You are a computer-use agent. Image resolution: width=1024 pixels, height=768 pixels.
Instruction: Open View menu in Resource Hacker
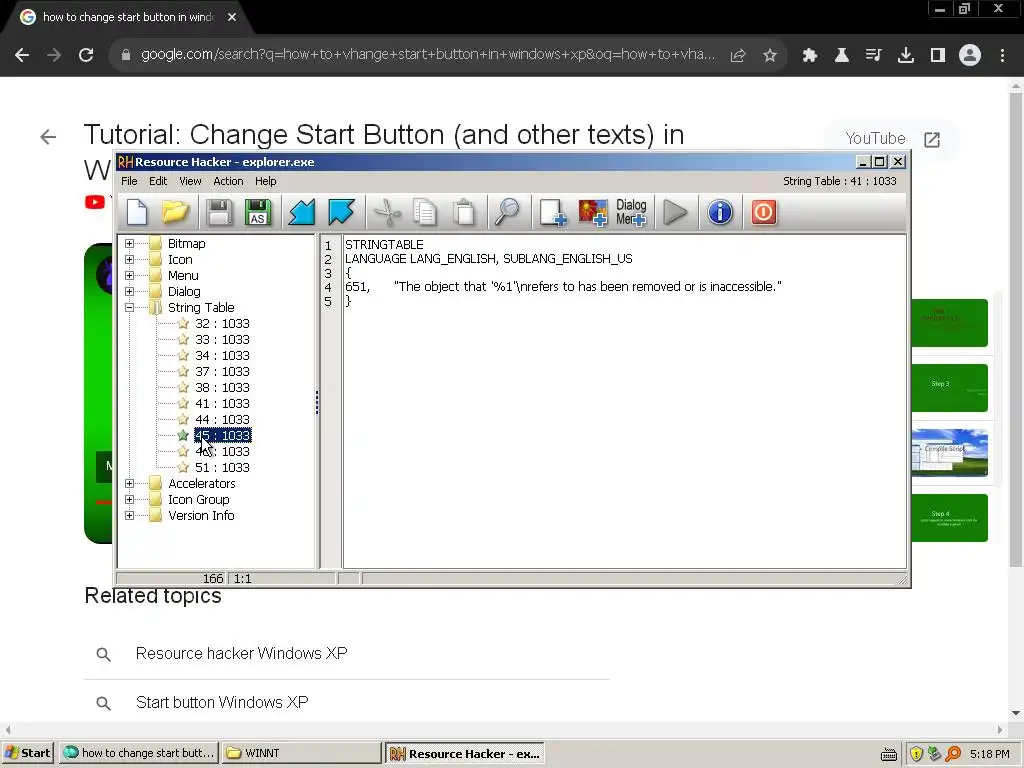190,181
